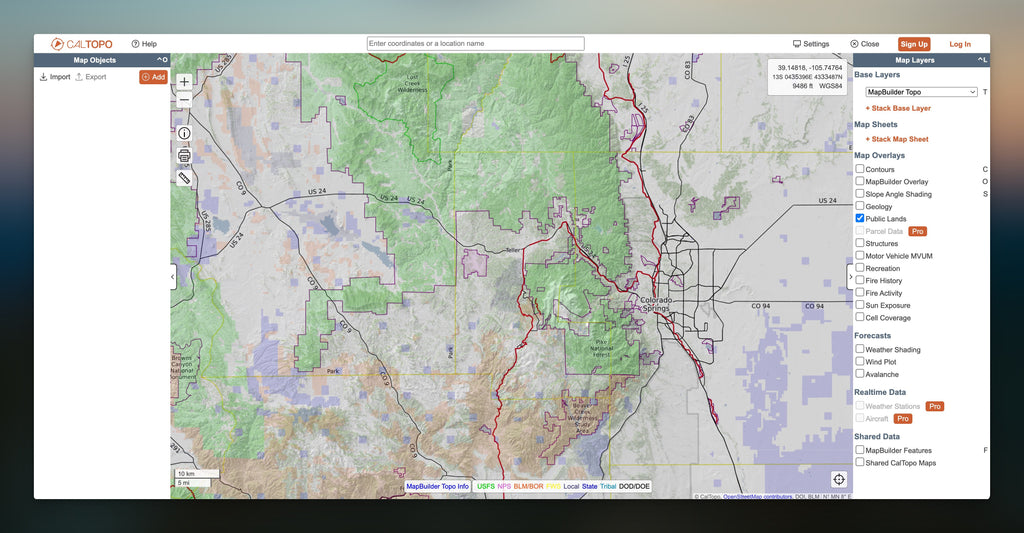Open Settings in the top bar
The image size is (1024, 533).
(x=811, y=44)
